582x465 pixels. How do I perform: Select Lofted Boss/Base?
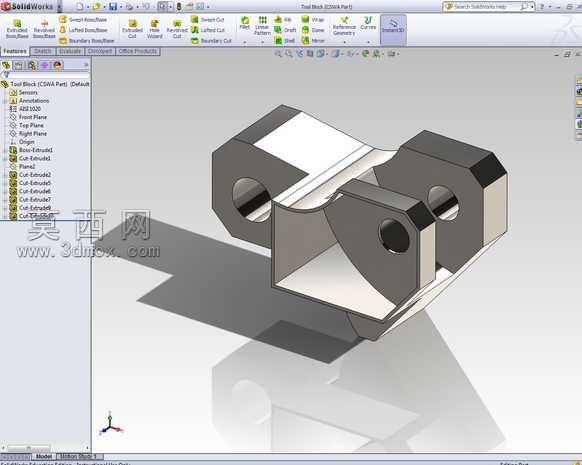pos(84,30)
